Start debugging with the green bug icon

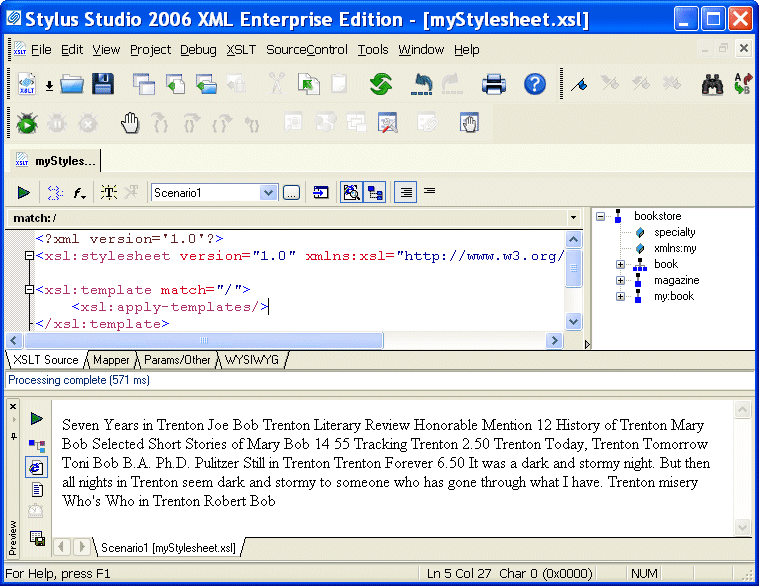pos(26,123)
